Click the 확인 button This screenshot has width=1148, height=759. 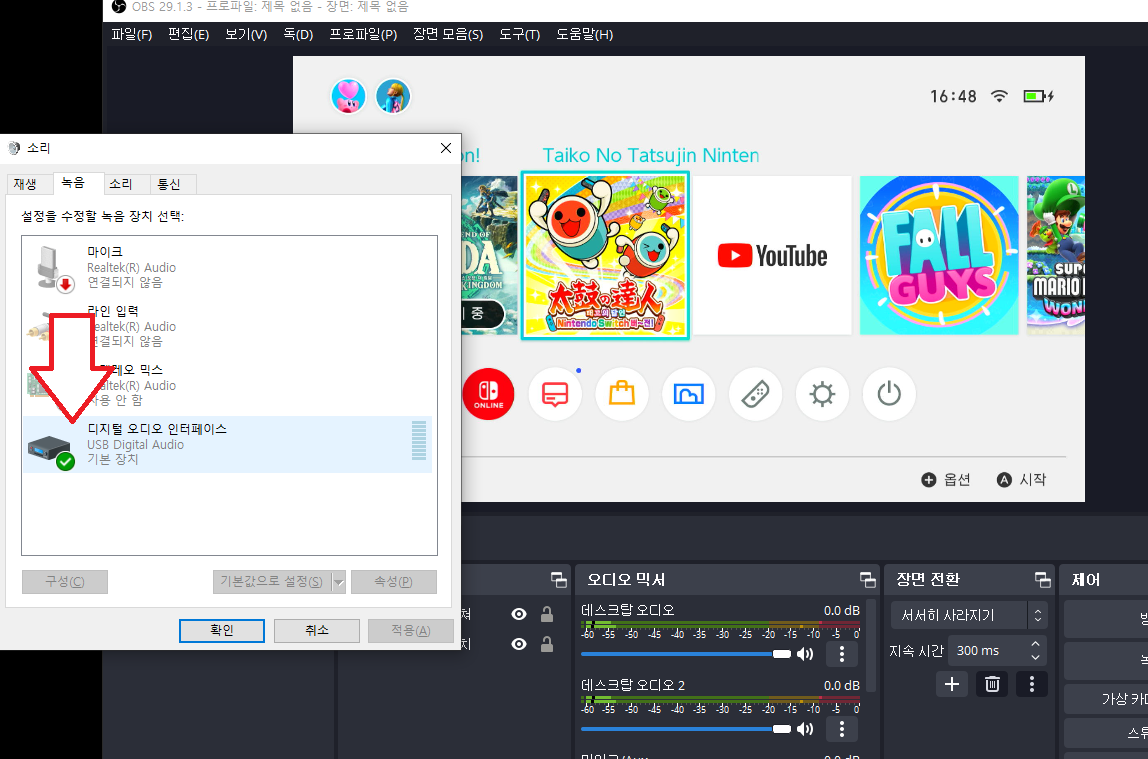[x=222, y=630]
